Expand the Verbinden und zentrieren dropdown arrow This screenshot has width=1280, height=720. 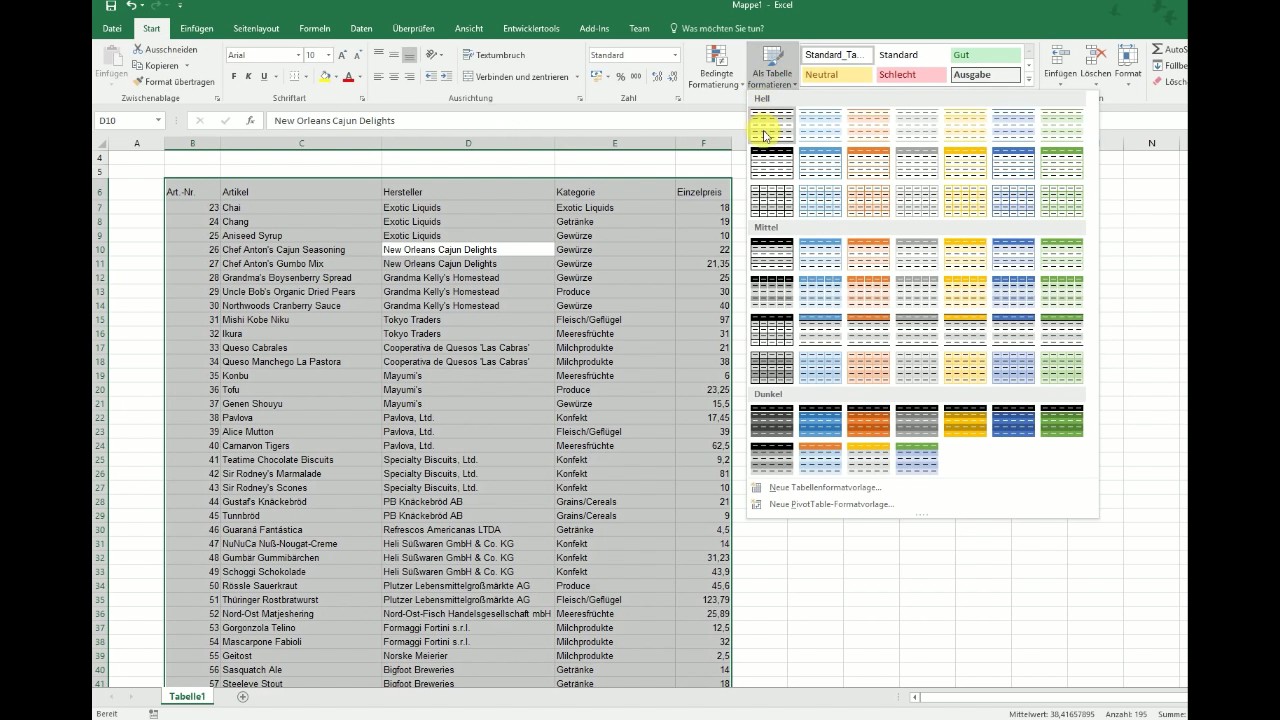tap(577, 77)
